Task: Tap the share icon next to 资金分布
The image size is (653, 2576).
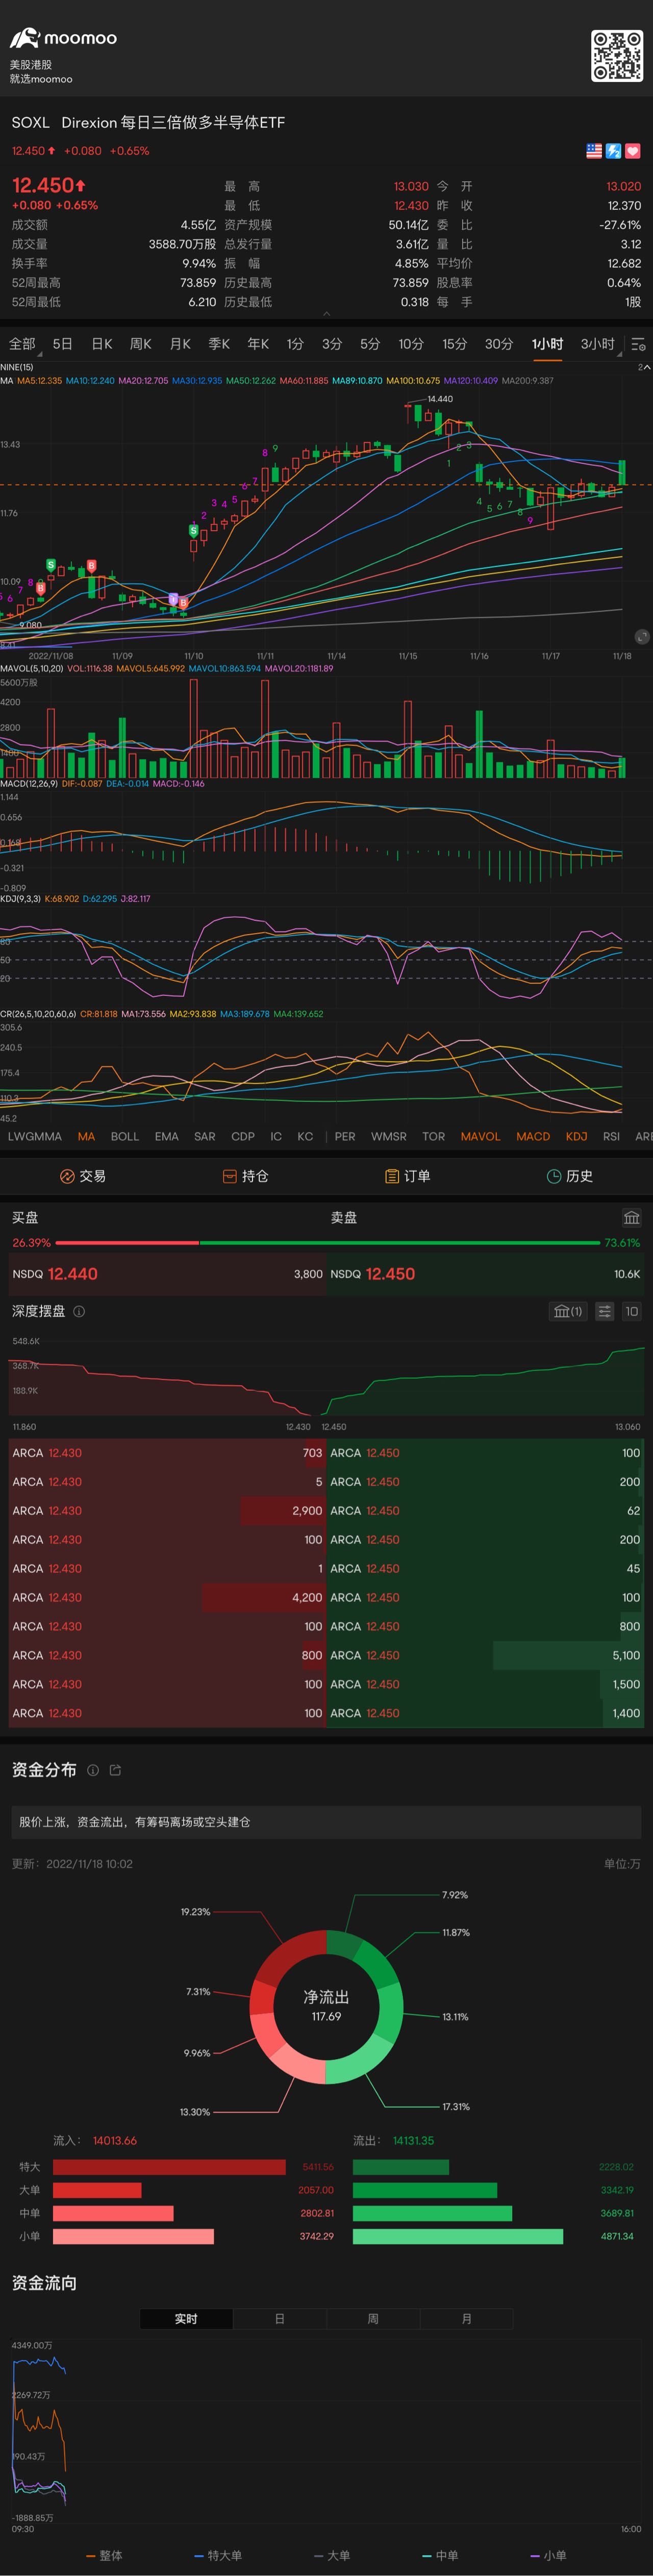Action: pyautogui.click(x=115, y=1770)
